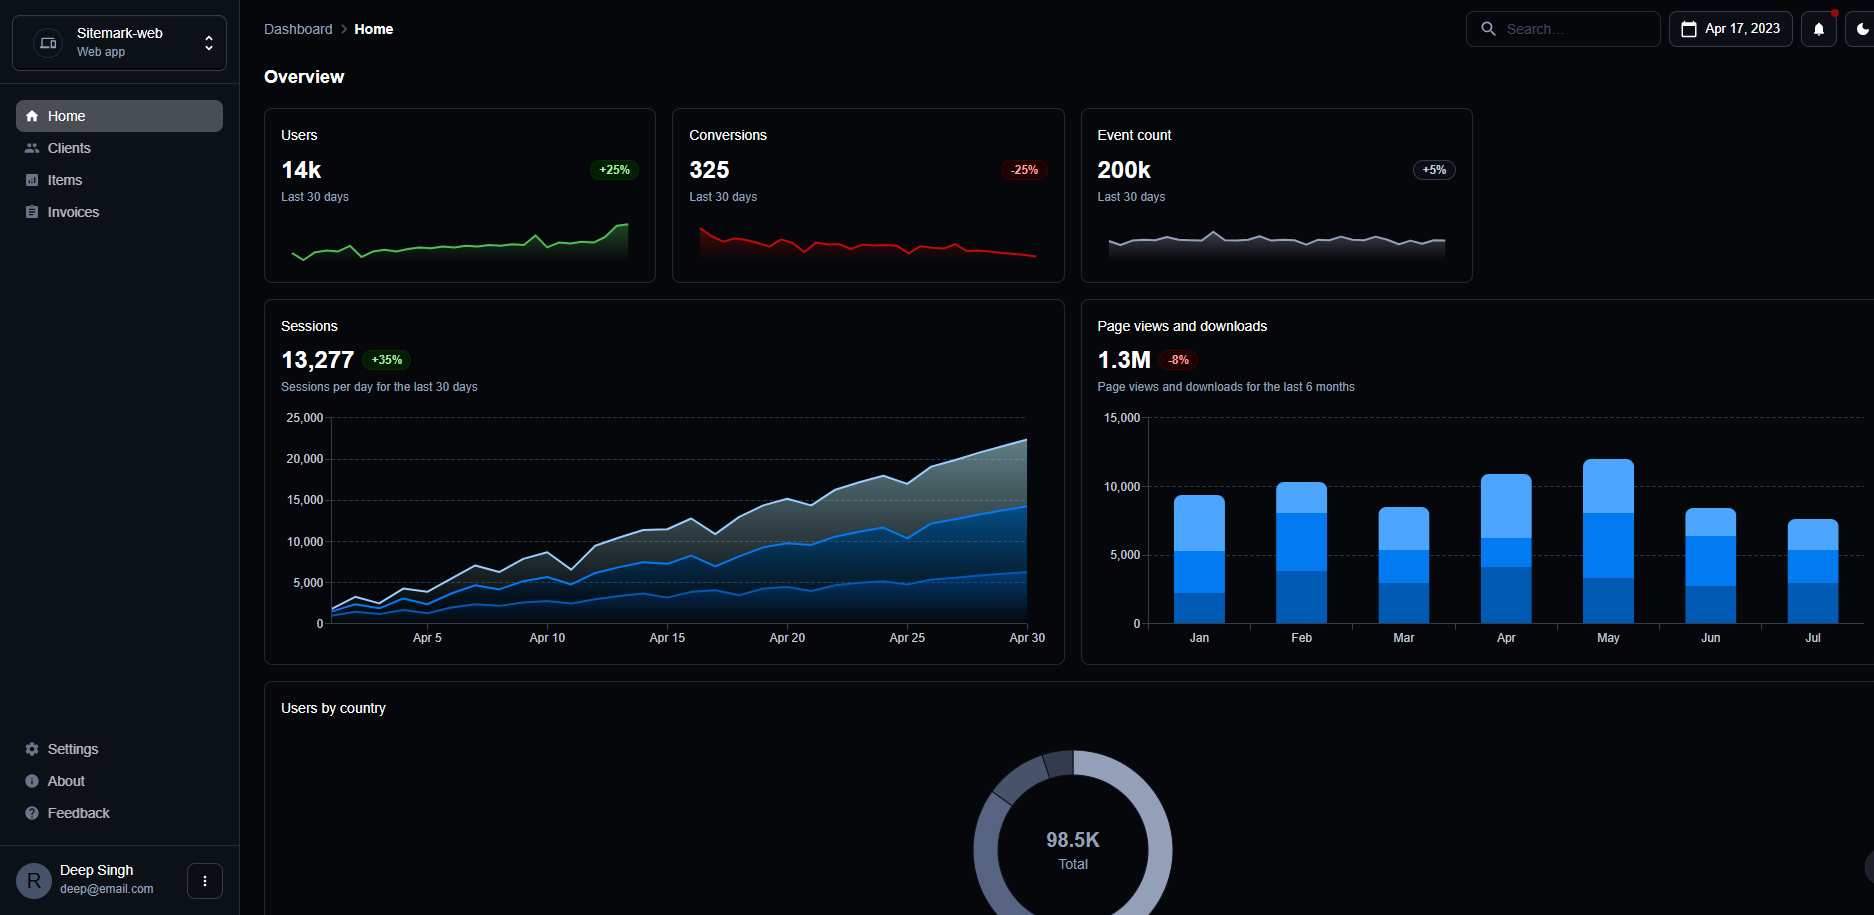
Task: Go to the Home menu item
Action: click(x=119, y=116)
